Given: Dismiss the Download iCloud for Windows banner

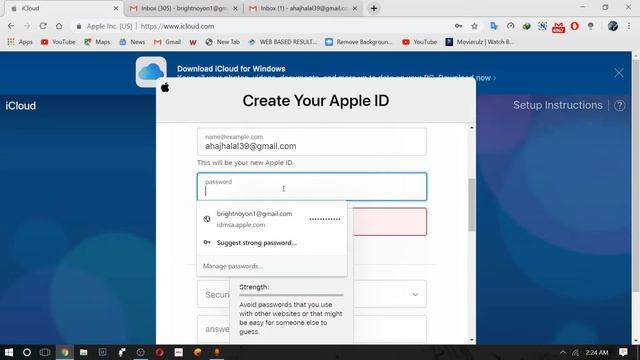Looking at the screenshot, I should [x=619, y=73].
